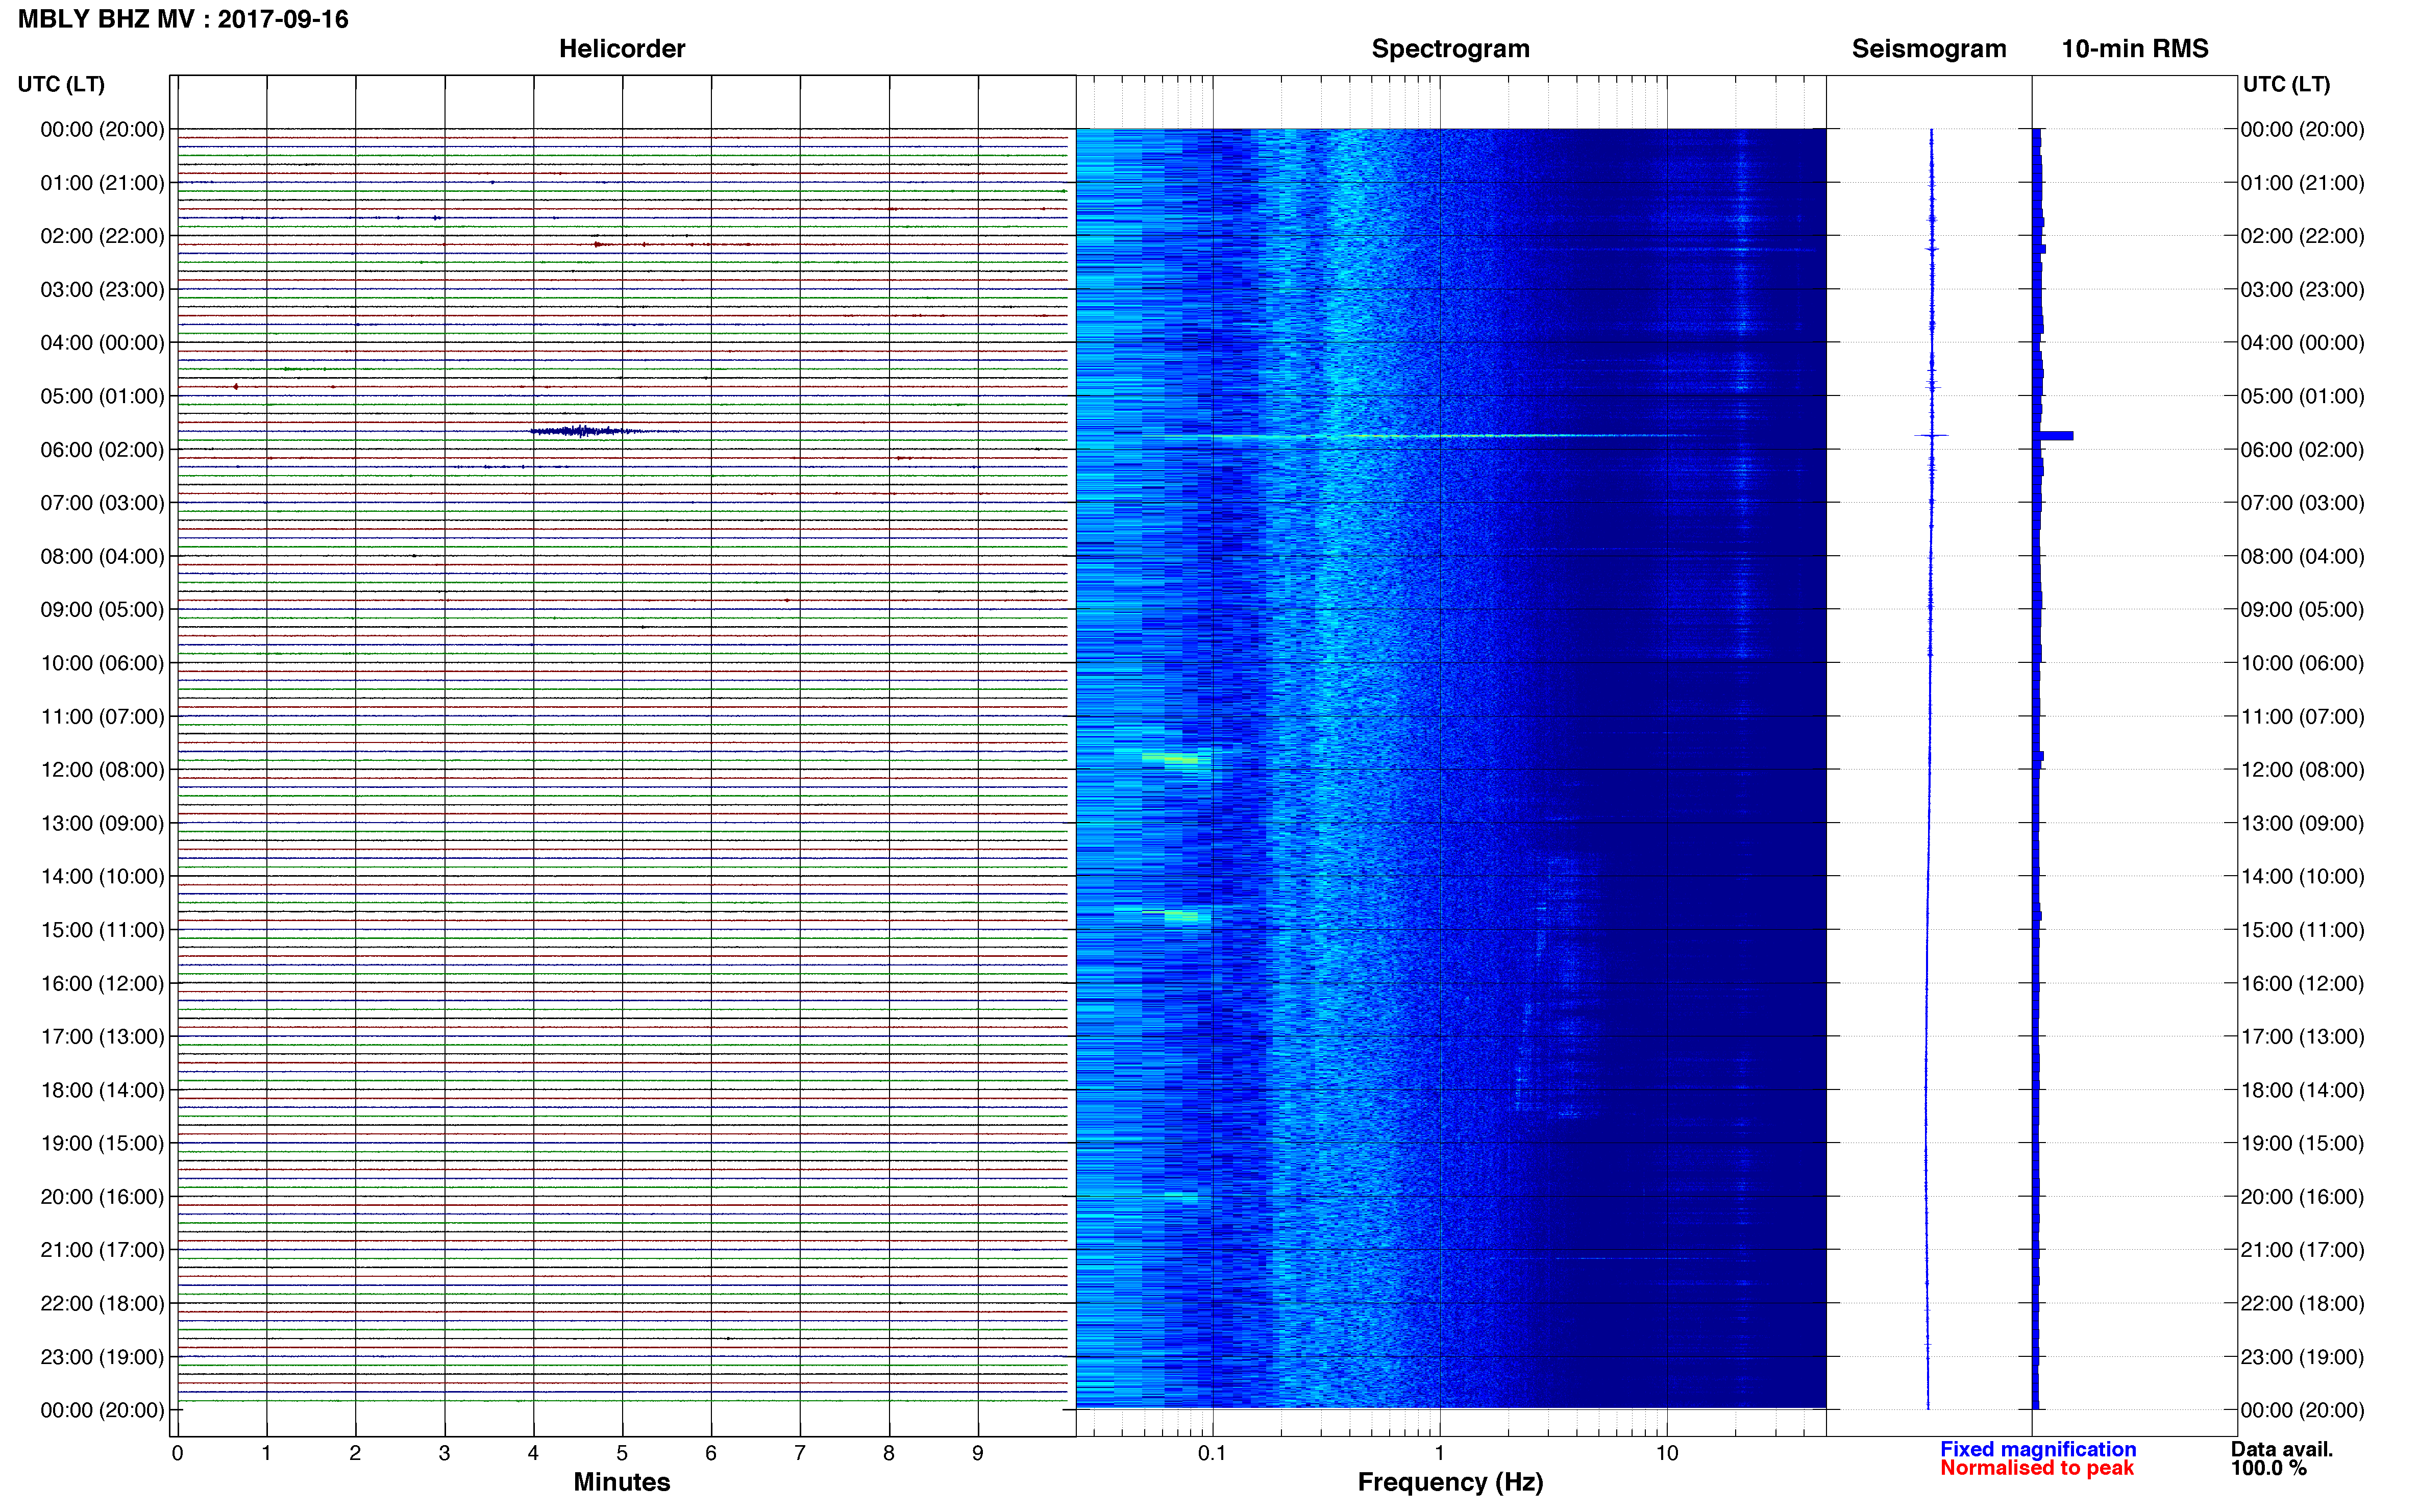The height and width of the screenshot is (1512, 2419).
Task: Click left time label 19:00 (15:00)
Action: 102,1143
